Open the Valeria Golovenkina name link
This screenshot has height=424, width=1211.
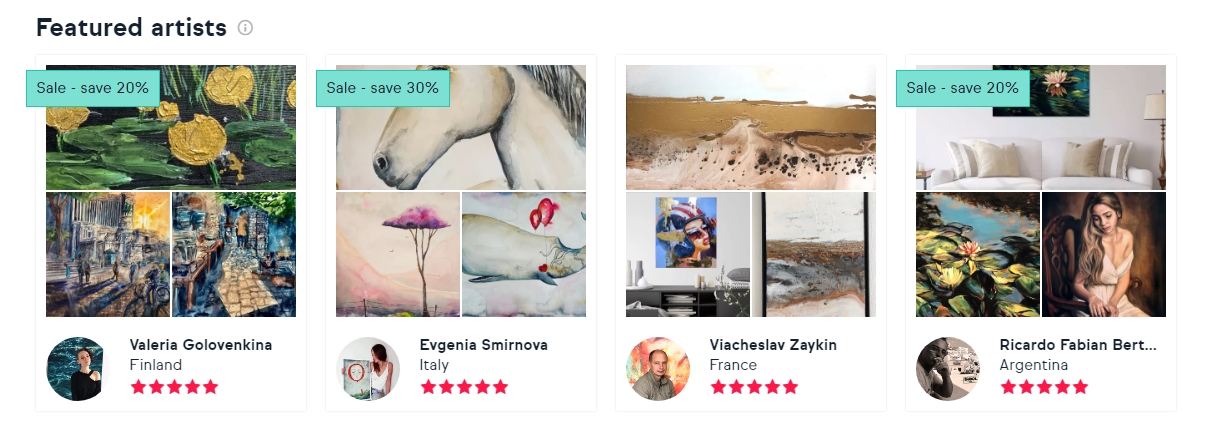pos(201,345)
